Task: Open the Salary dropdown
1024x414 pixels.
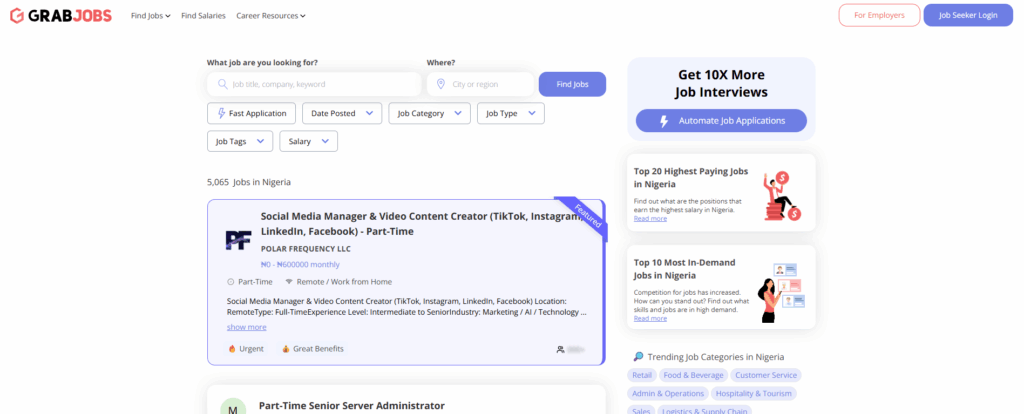Action: pyautogui.click(x=308, y=141)
